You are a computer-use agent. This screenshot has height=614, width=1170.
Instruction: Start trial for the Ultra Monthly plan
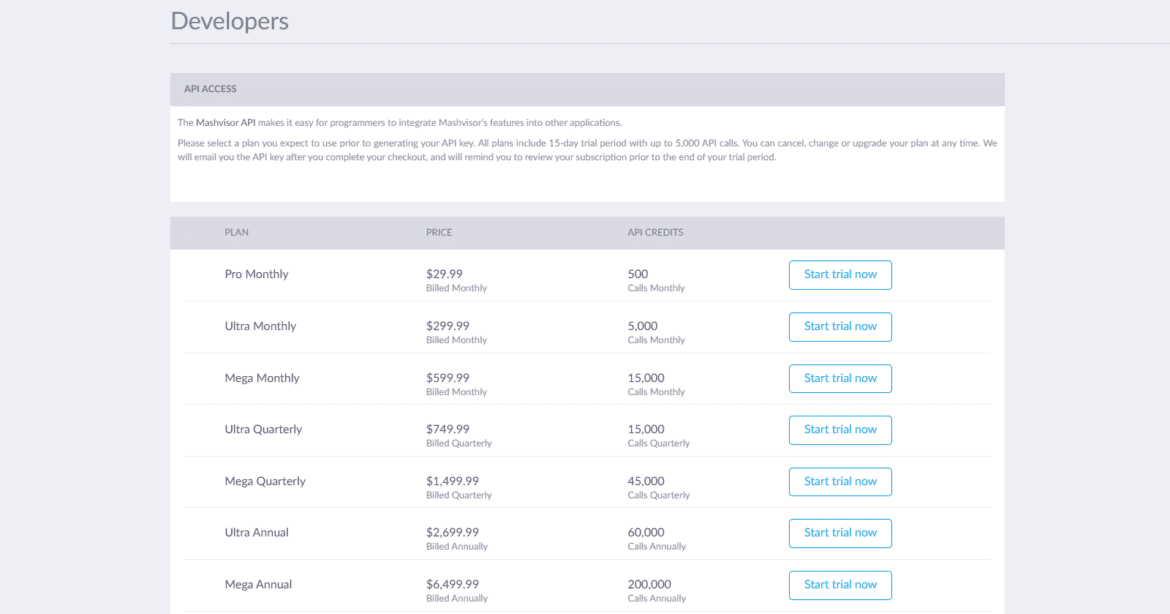840,326
